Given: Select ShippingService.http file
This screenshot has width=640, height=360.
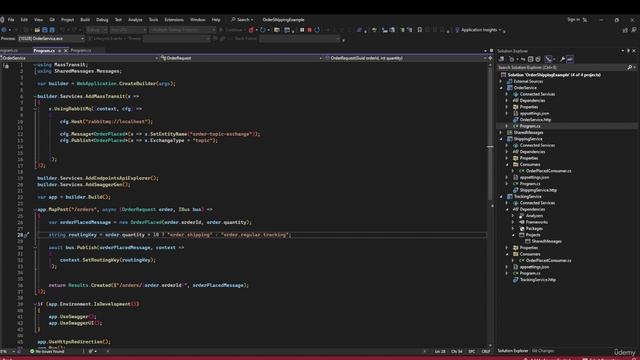Looking at the screenshot, I should [538, 190].
